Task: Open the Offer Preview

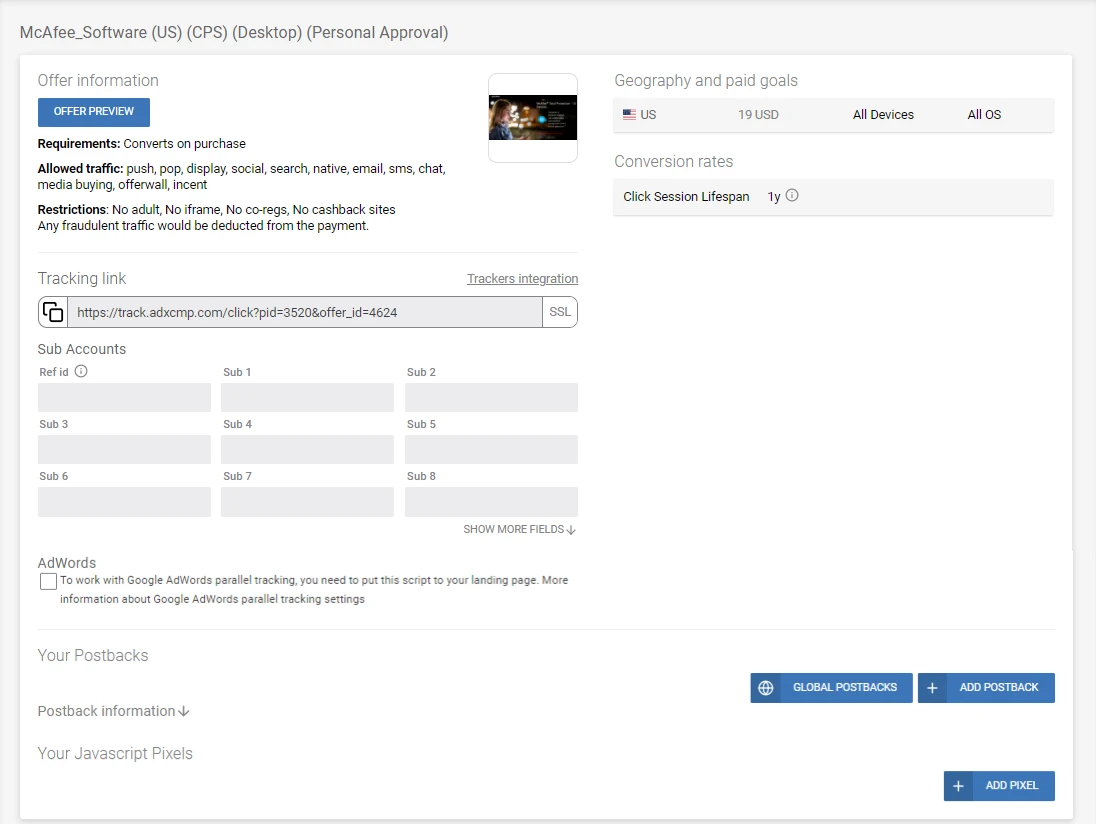Action: [94, 112]
